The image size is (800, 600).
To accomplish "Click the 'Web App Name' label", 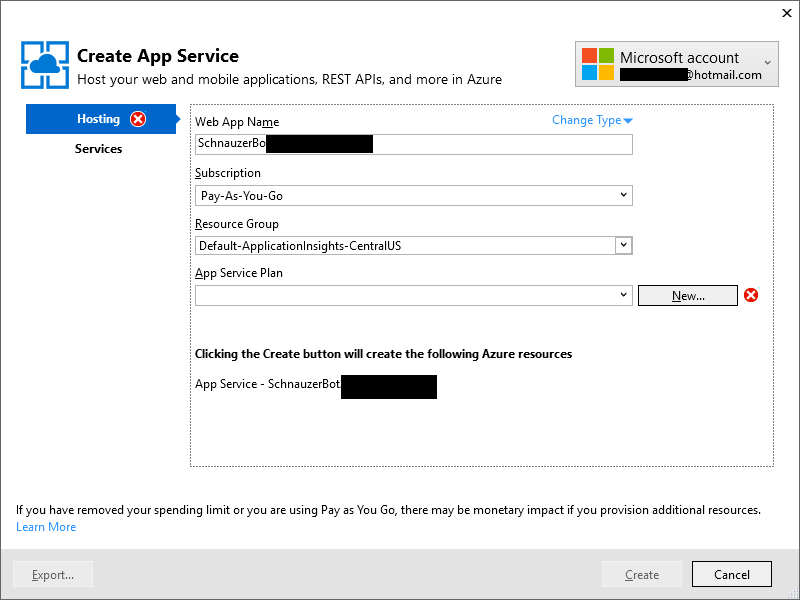I will pos(237,122).
